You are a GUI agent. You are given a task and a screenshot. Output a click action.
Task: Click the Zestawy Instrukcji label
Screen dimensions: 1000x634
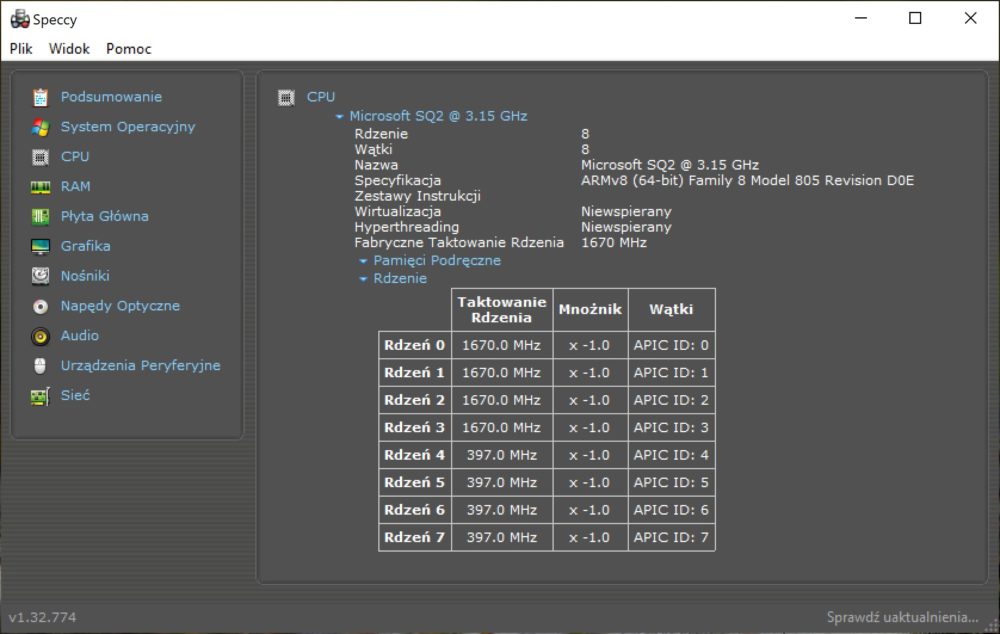coord(418,196)
